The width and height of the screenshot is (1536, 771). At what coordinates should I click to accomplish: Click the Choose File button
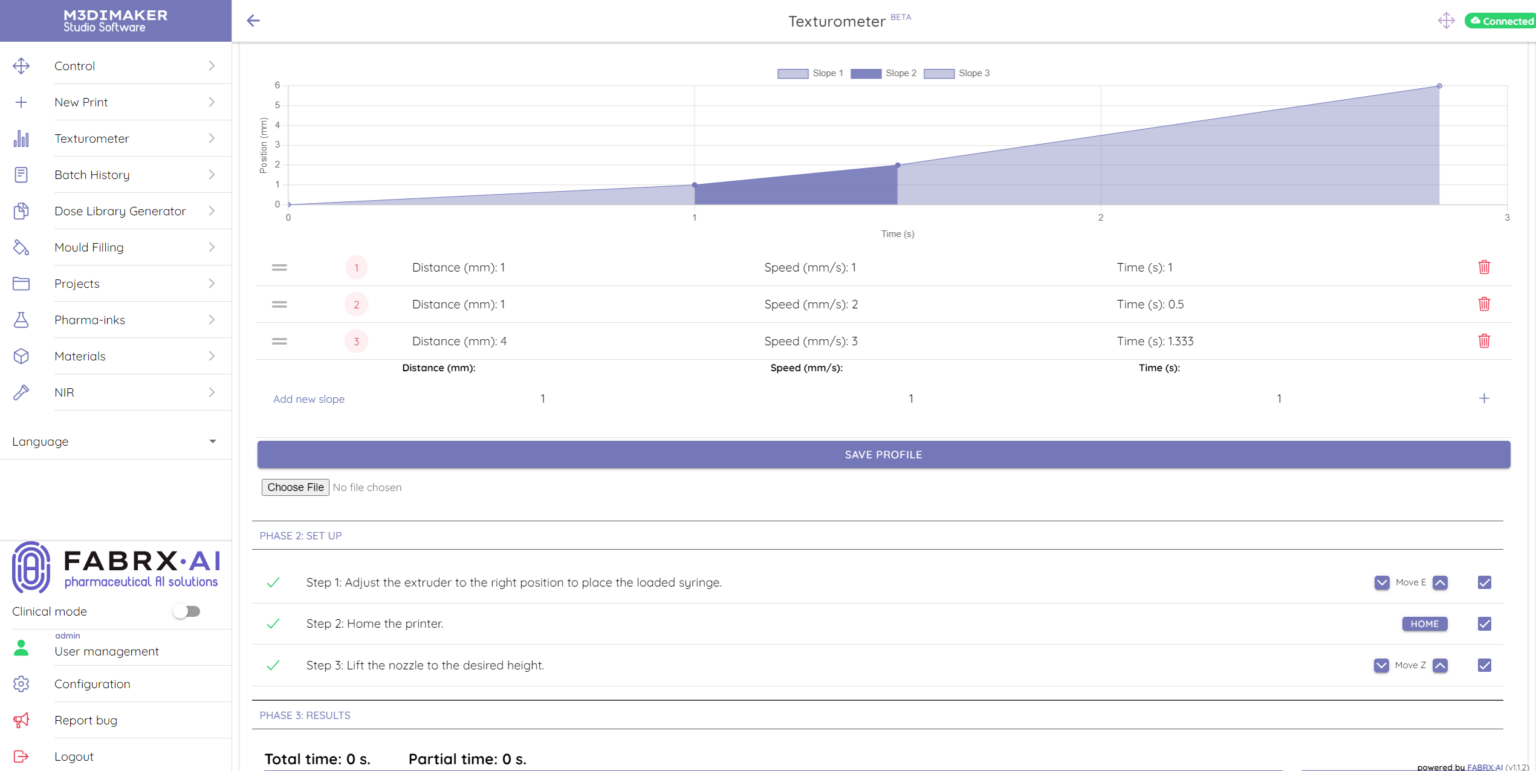[x=295, y=487]
